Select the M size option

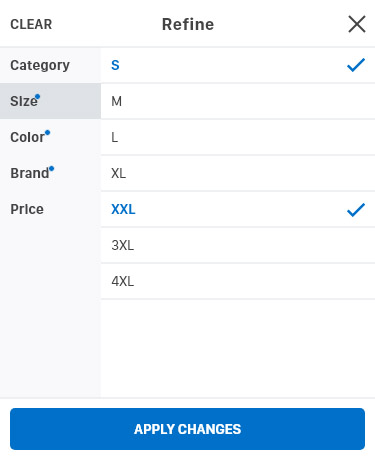click(238, 101)
